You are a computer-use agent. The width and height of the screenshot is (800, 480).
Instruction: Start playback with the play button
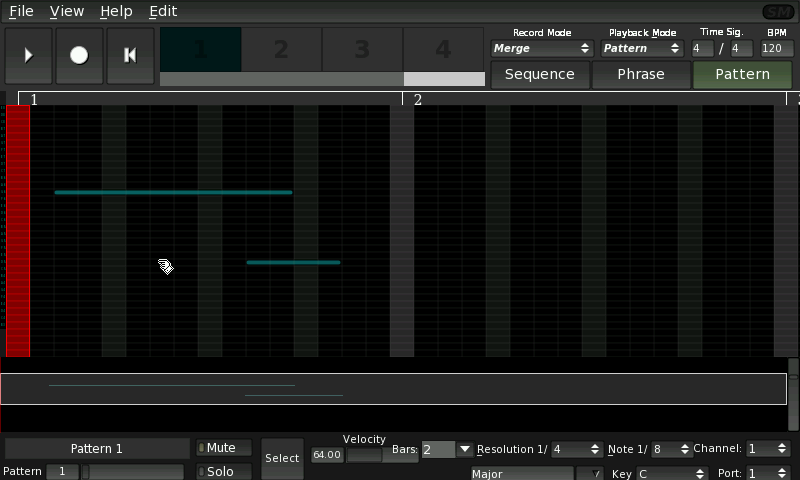coord(29,56)
